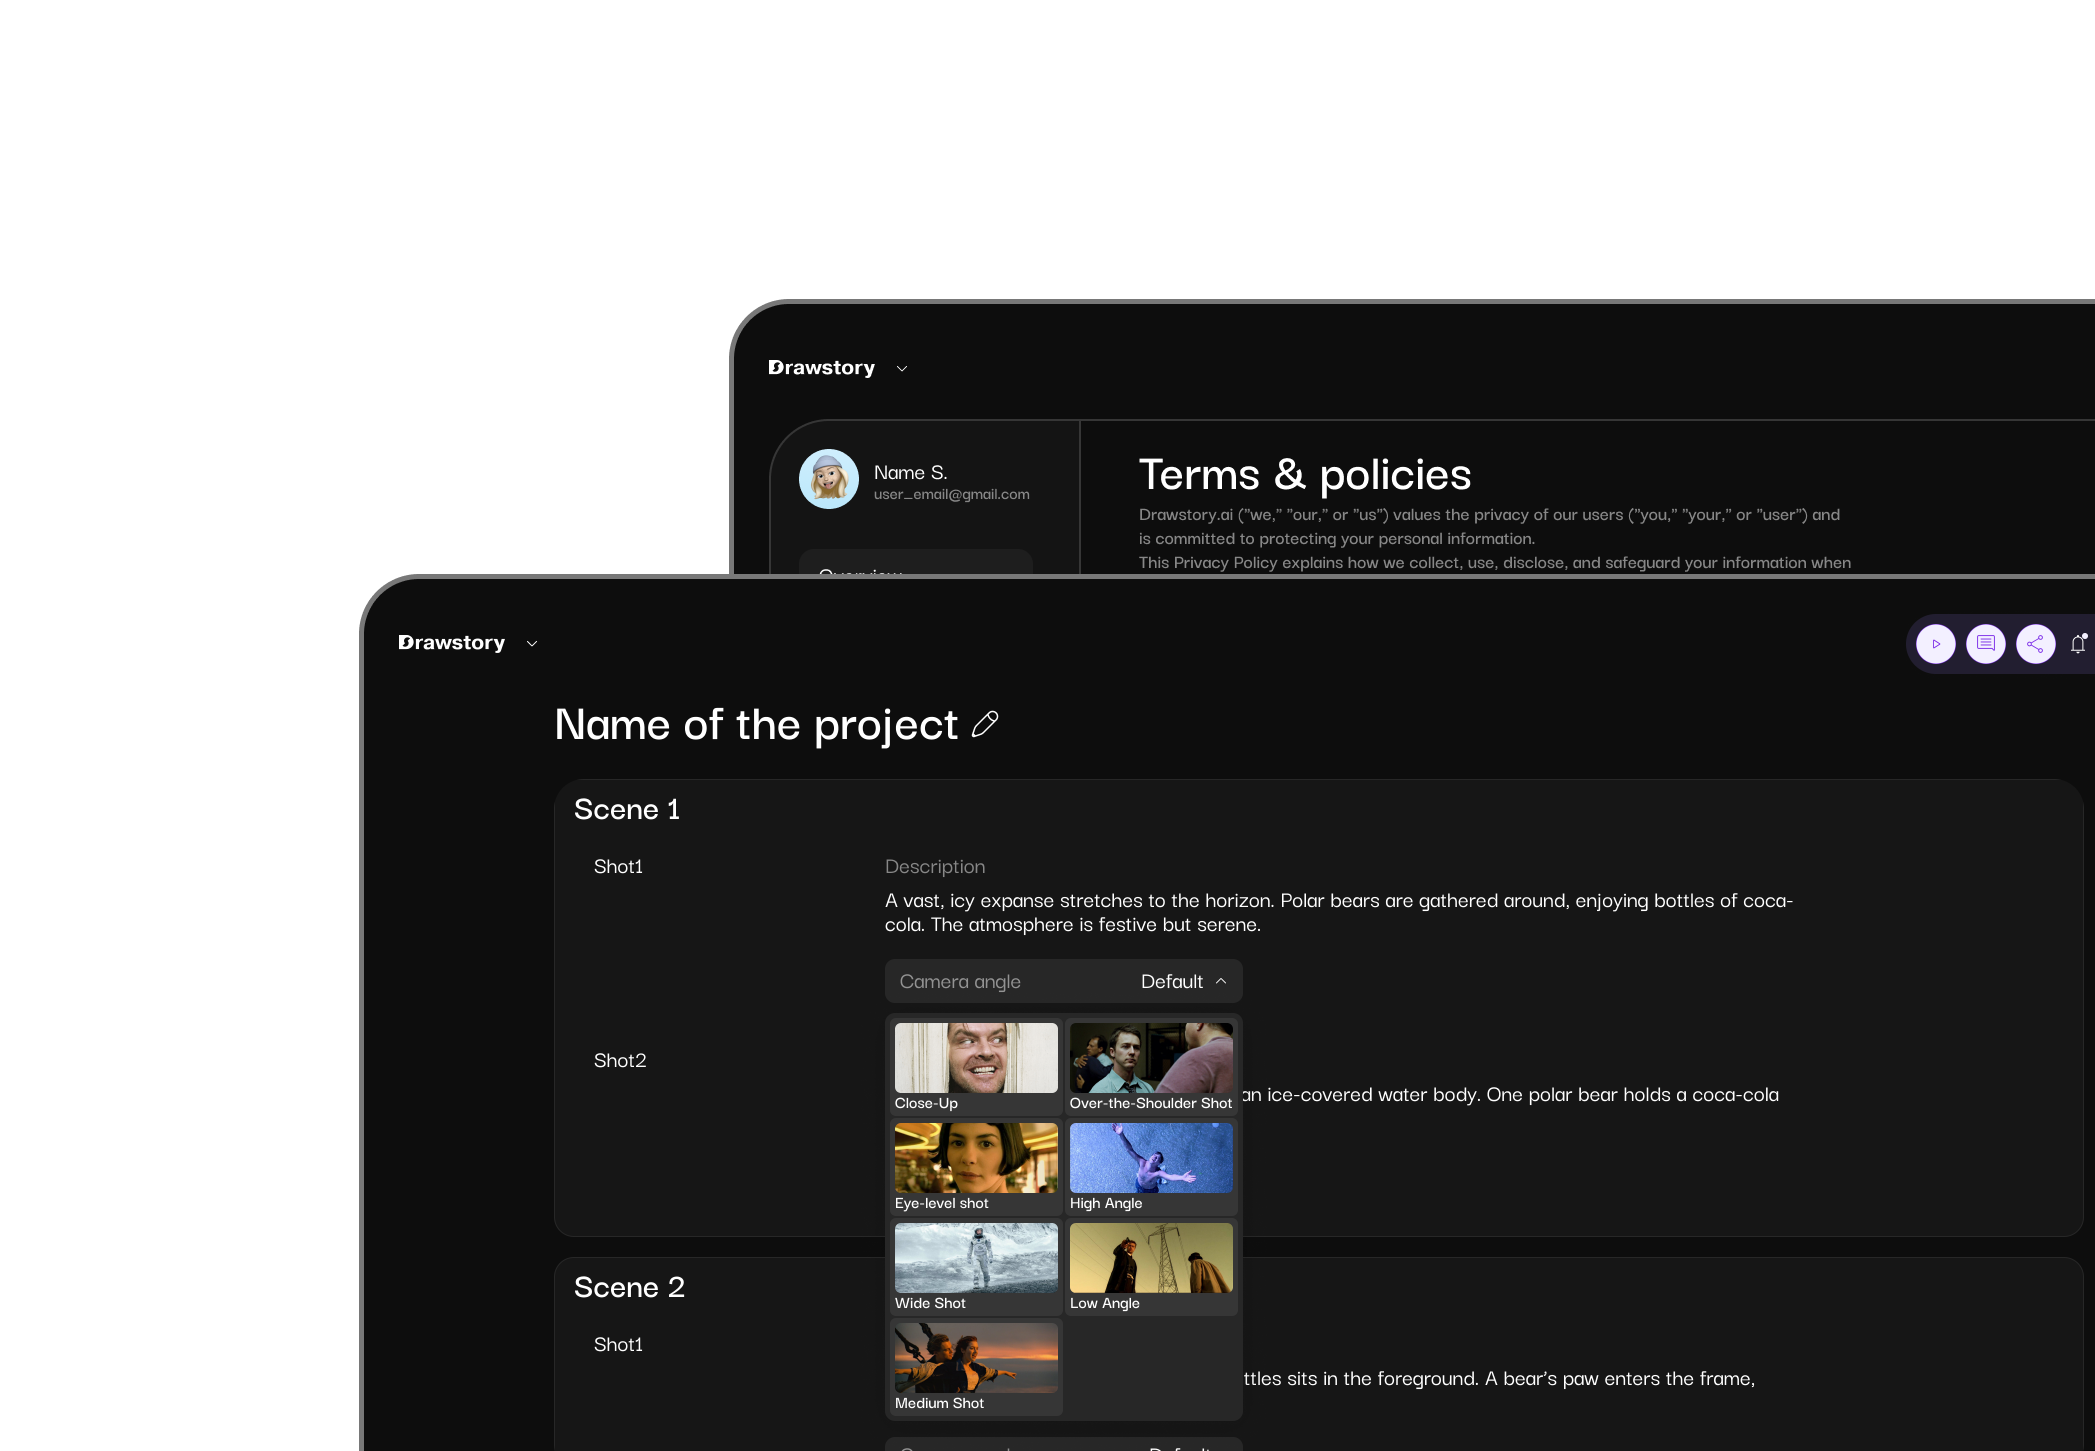Choose the High Angle option

(1151, 1167)
